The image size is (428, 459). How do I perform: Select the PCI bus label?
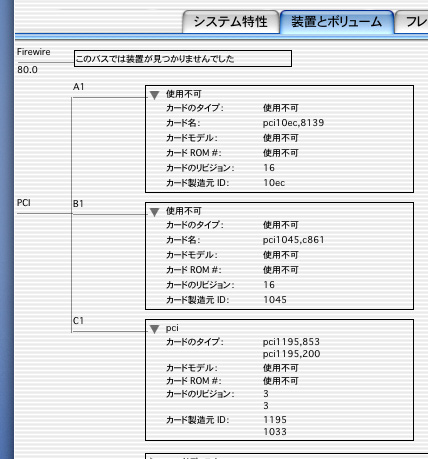(x=24, y=203)
